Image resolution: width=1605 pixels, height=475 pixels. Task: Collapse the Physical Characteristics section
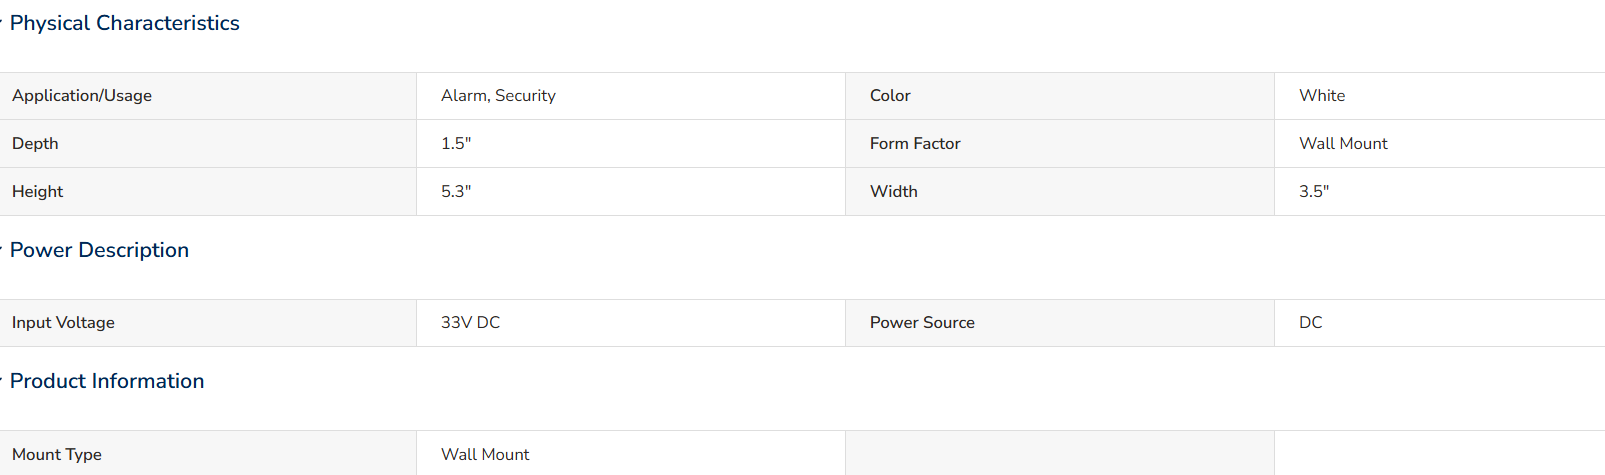(124, 23)
